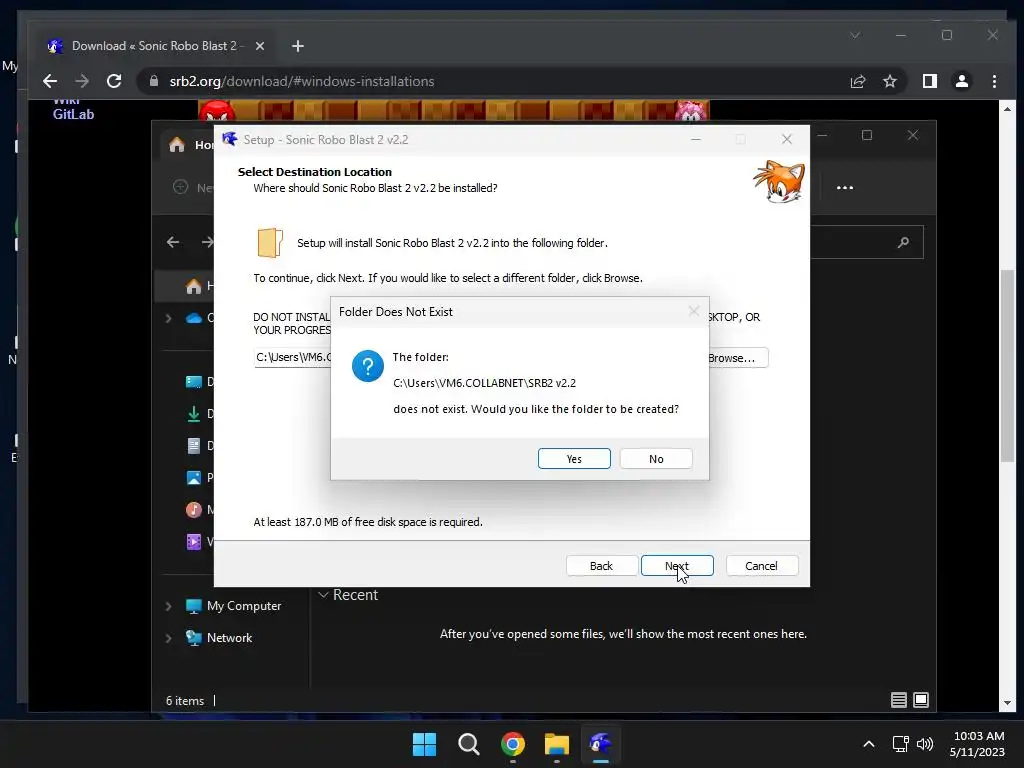Go back in Chrome browser

(50, 81)
